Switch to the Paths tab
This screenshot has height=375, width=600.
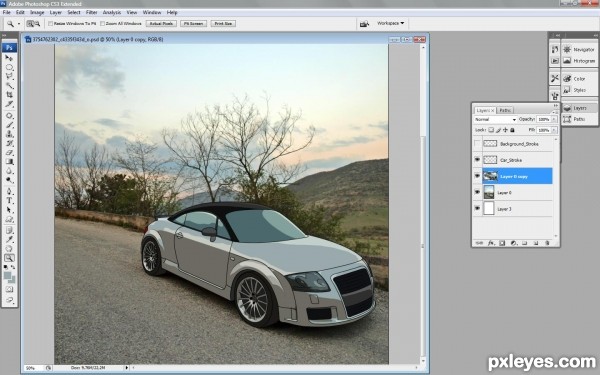[x=505, y=110]
